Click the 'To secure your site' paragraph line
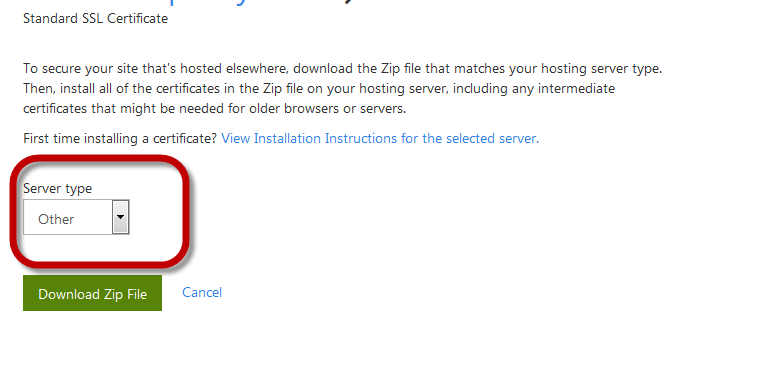This screenshot has height=366, width=757. [x=342, y=69]
